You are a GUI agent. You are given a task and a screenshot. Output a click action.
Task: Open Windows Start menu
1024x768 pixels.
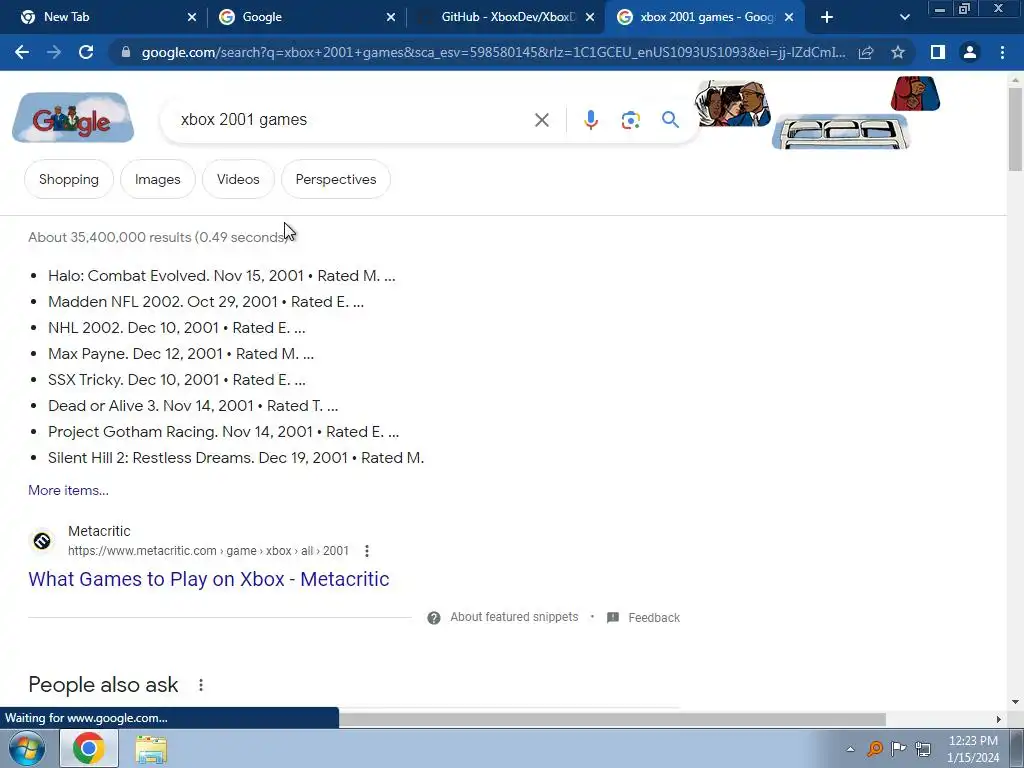point(27,748)
